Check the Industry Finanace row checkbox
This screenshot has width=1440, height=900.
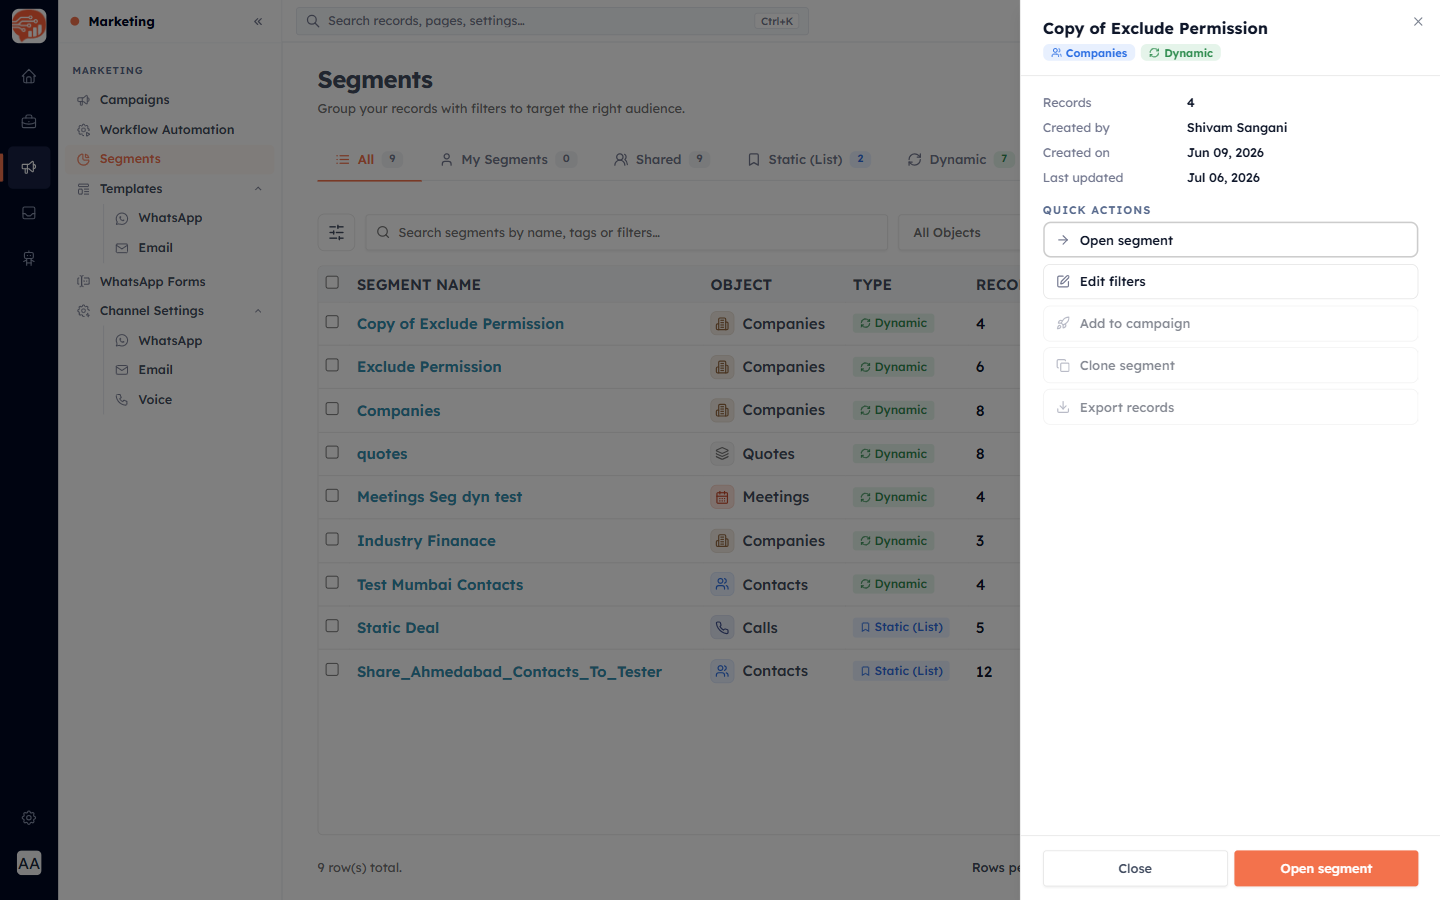(332, 539)
